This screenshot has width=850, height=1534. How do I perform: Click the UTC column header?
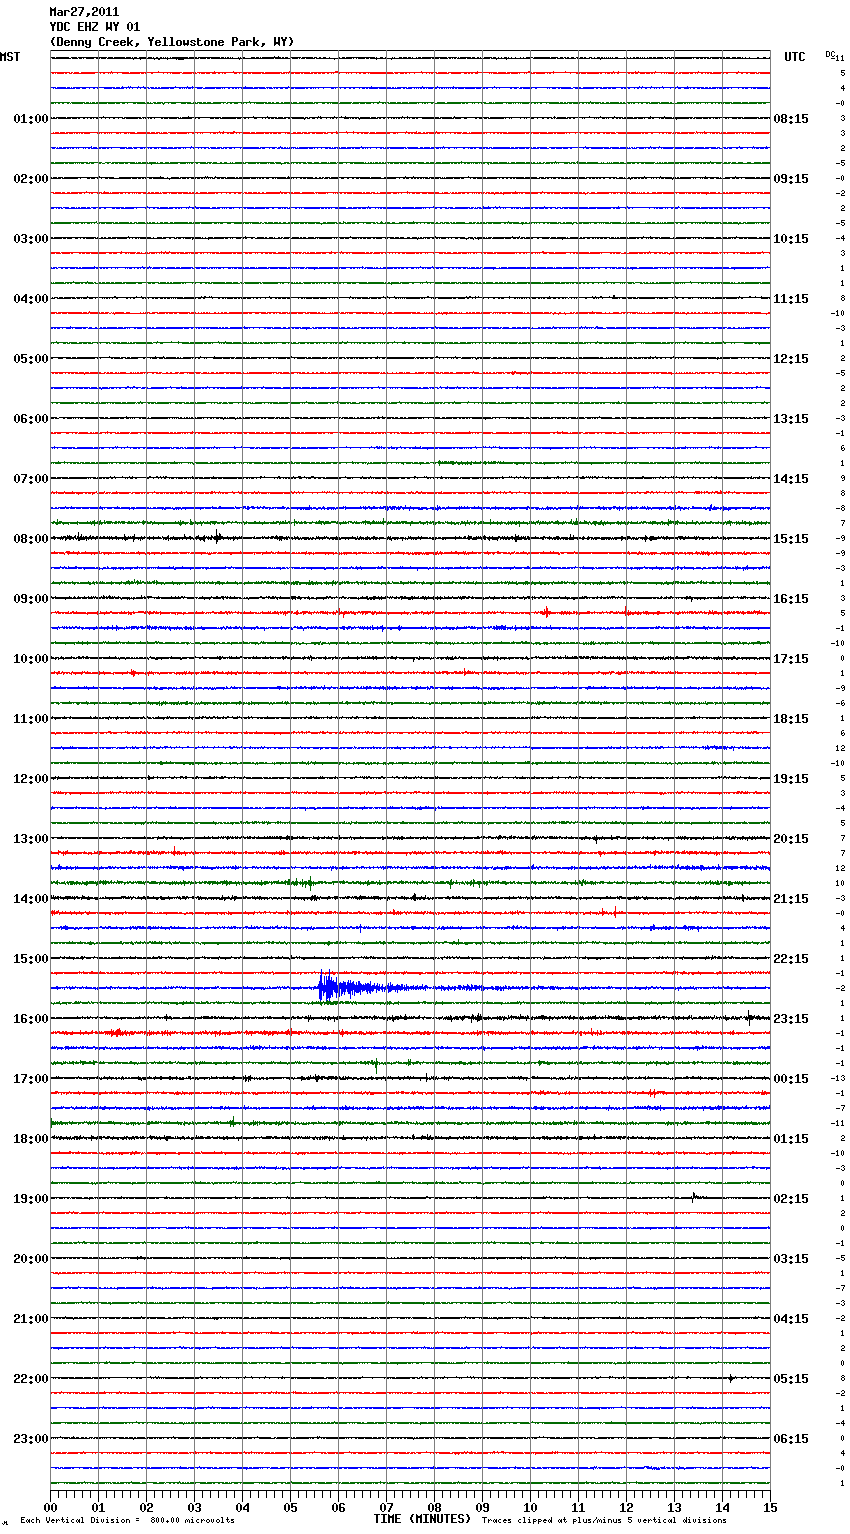click(x=795, y=57)
